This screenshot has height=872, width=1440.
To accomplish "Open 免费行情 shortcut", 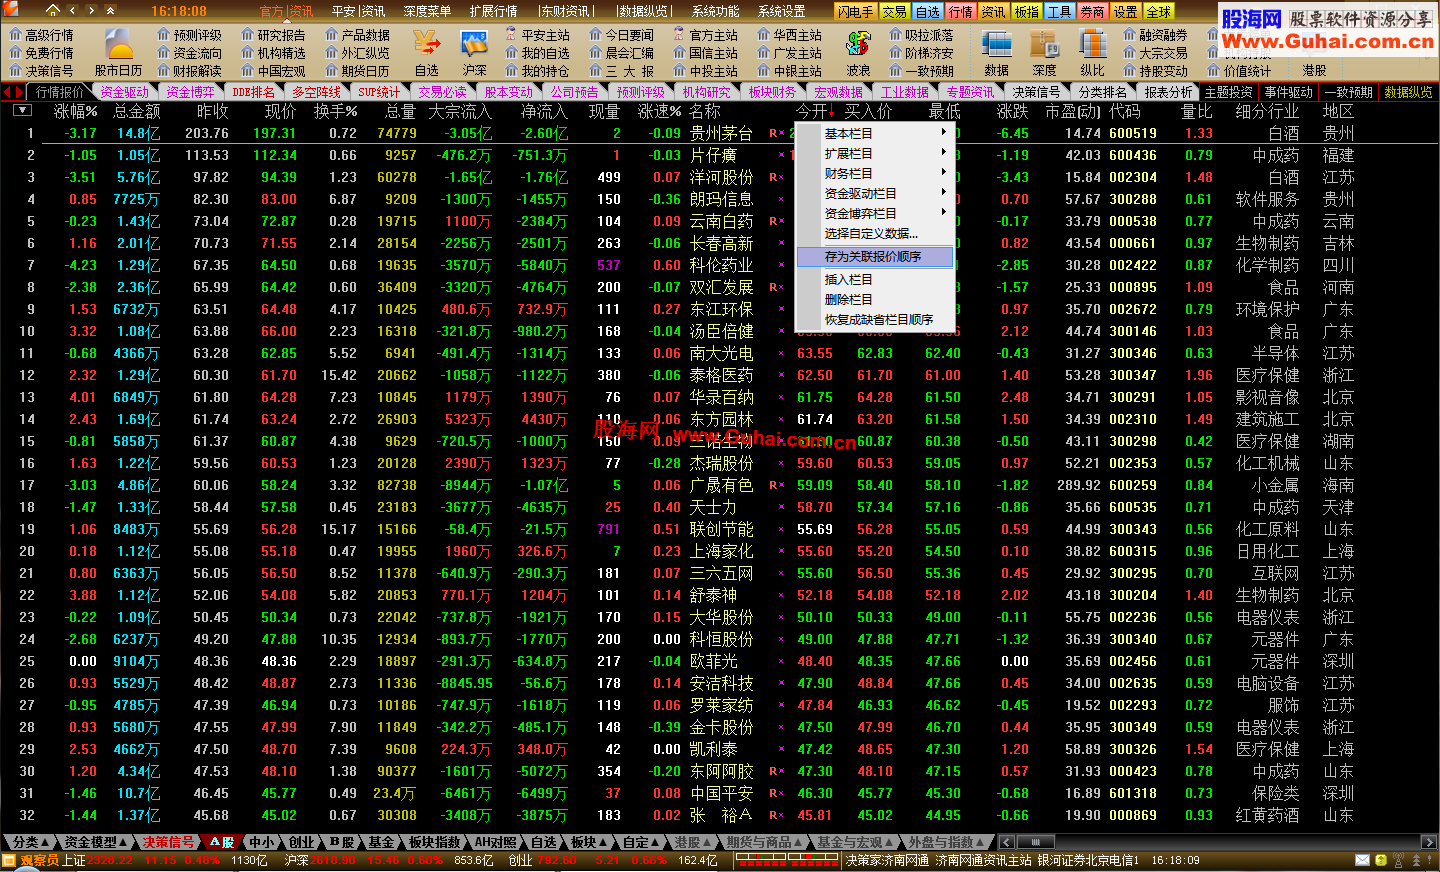I will tap(41, 53).
